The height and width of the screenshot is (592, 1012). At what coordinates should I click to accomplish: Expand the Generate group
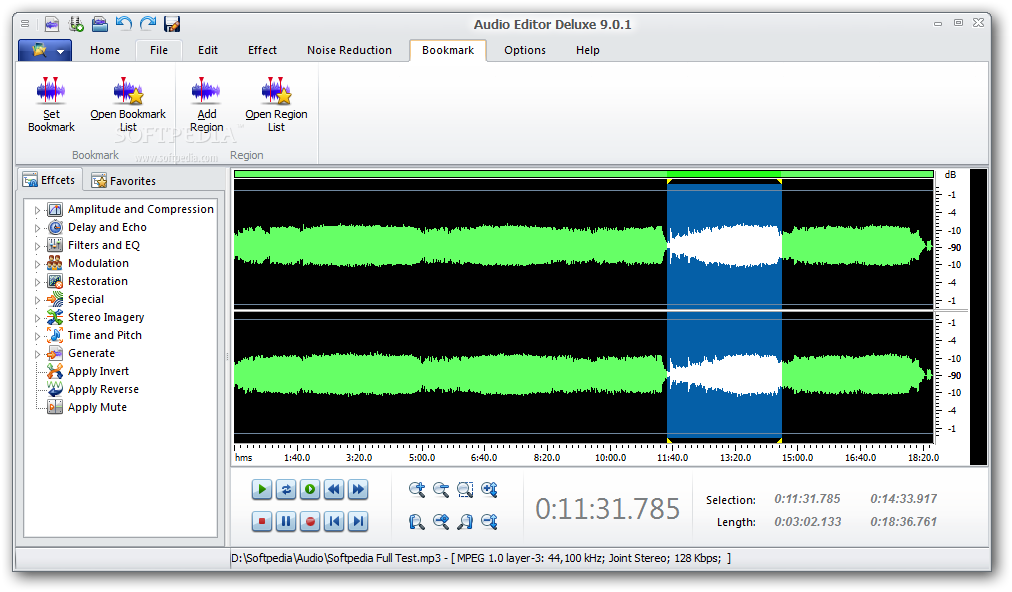pyautogui.click(x=37, y=354)
